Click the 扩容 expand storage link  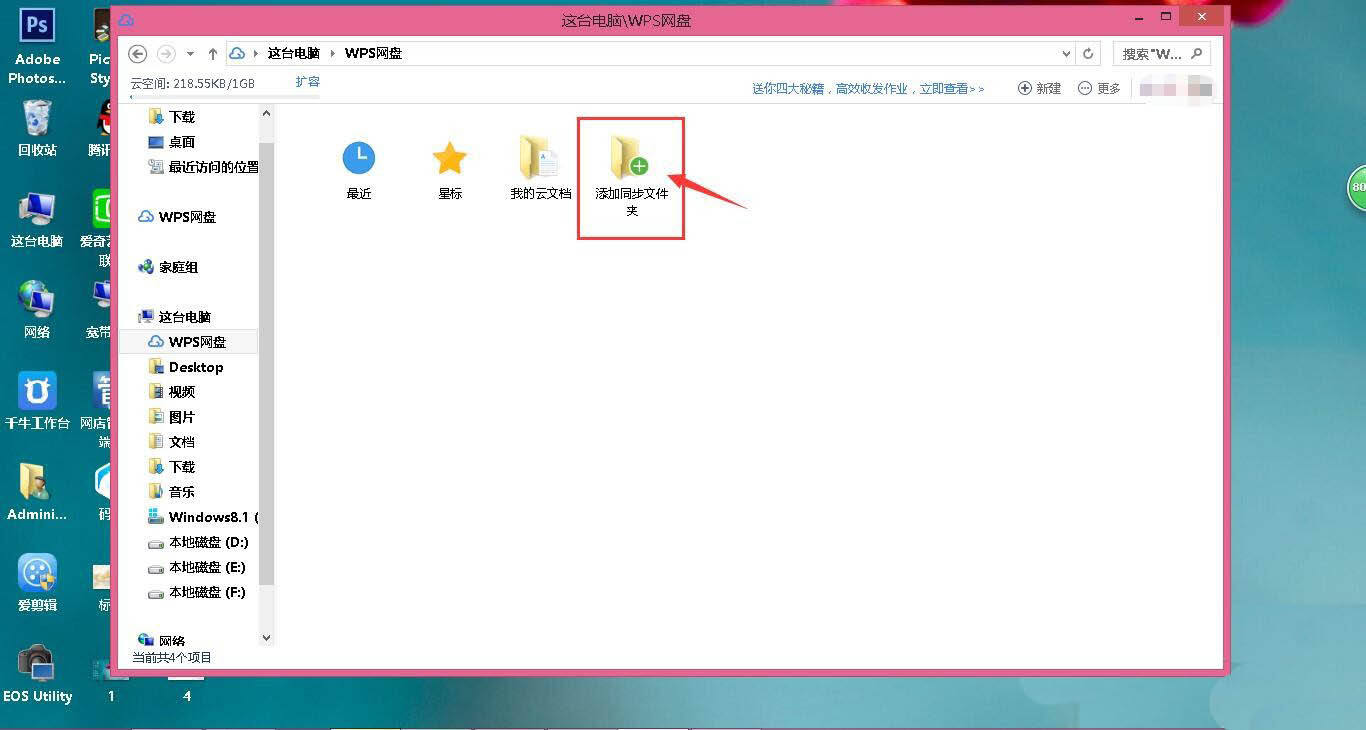(x=307, y=81)
